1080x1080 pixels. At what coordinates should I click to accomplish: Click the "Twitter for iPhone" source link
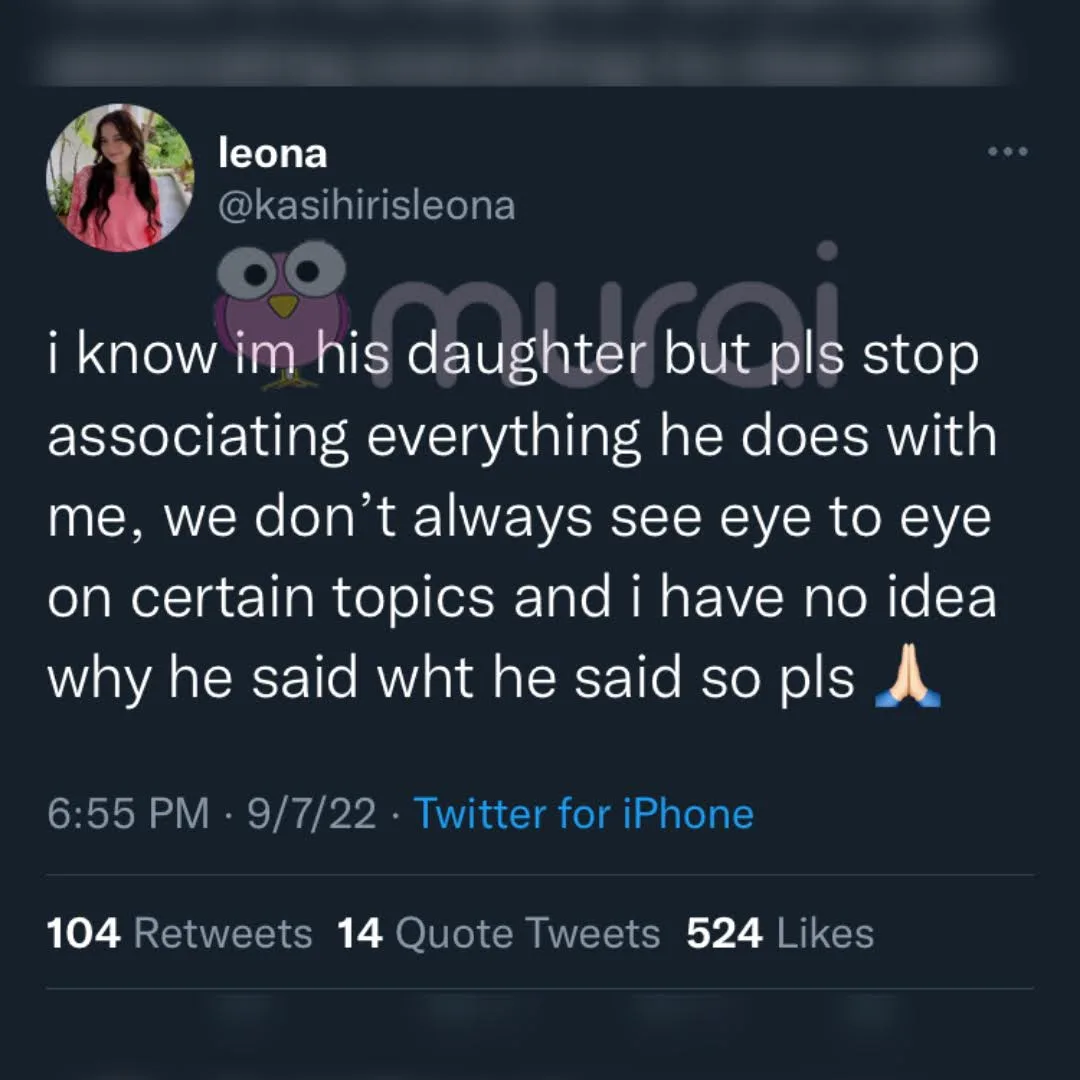click(x=583, y=813)
